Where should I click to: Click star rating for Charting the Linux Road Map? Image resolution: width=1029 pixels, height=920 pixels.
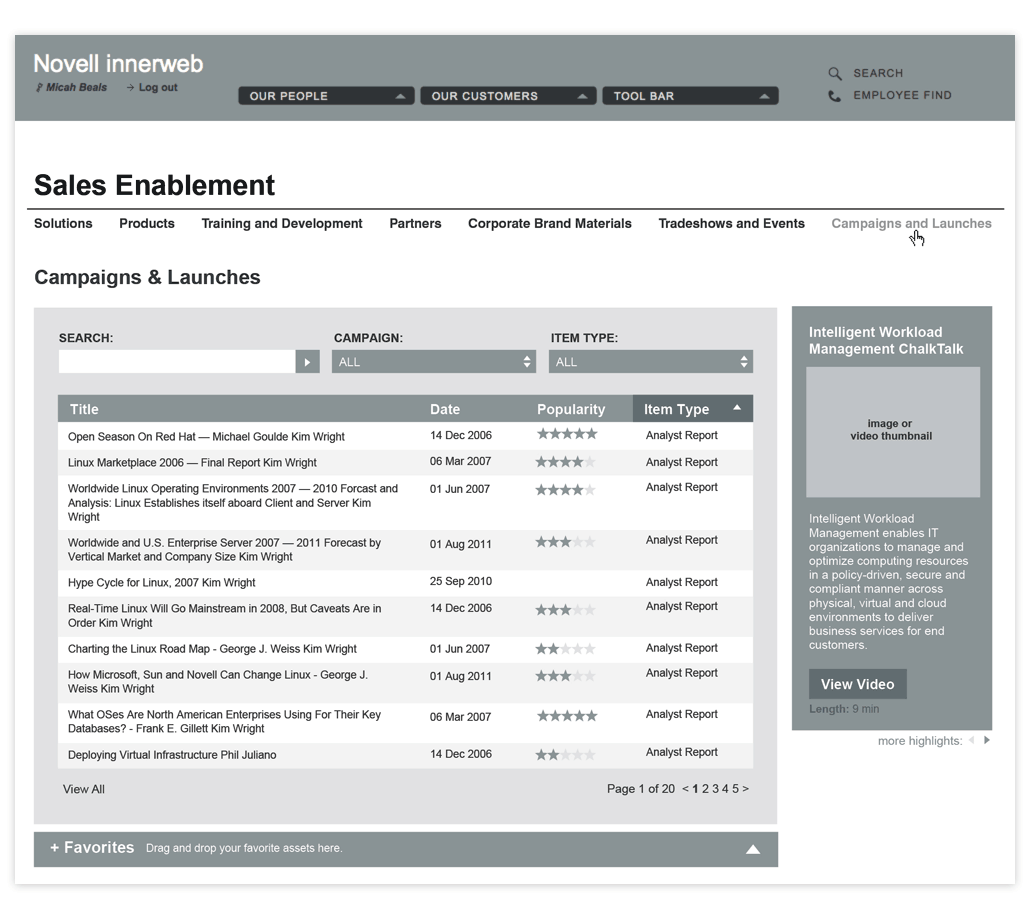pyautogui.click(x=566, y=649)
